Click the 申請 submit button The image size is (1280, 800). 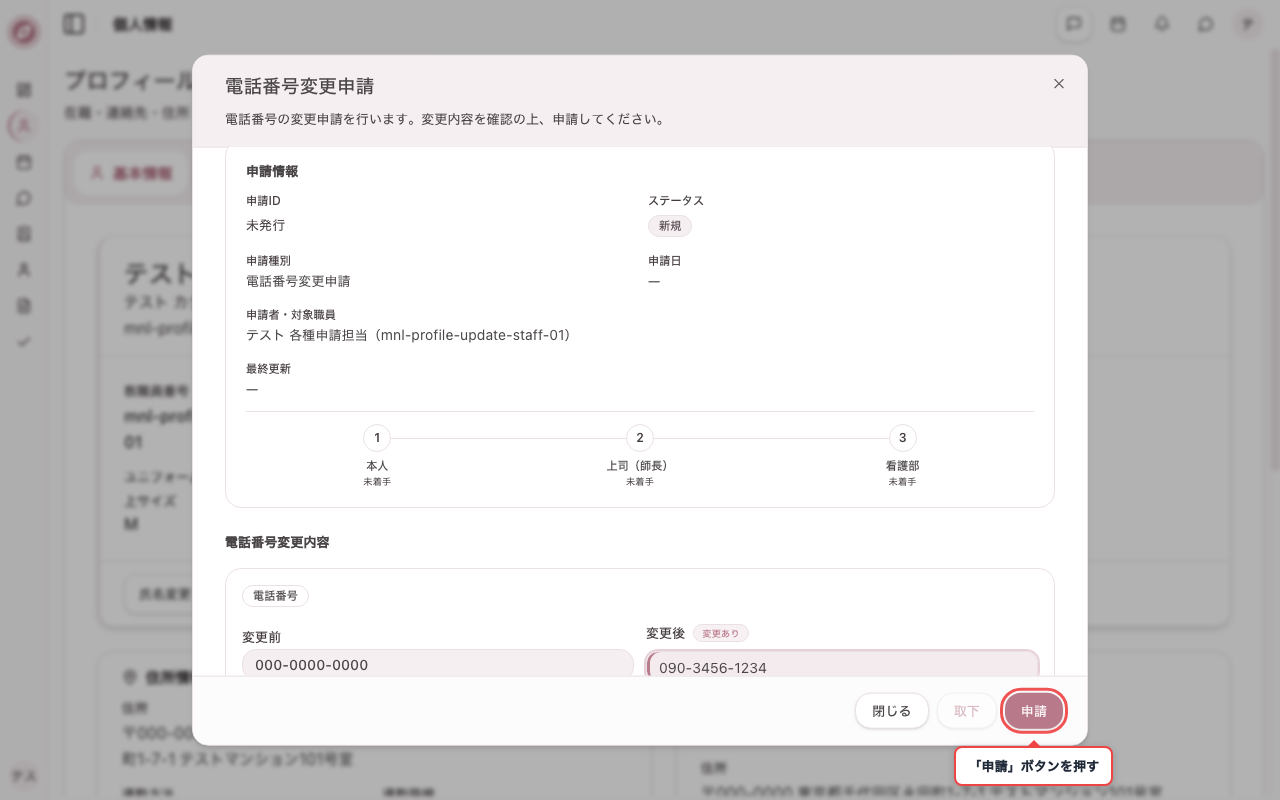1034,711
